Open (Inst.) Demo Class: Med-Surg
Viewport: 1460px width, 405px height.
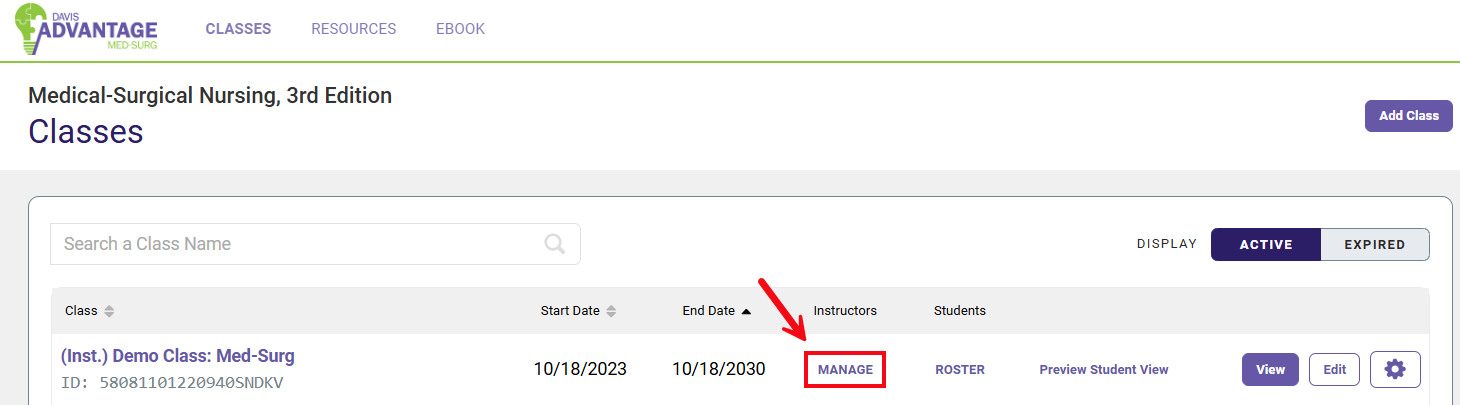point(178,356)
